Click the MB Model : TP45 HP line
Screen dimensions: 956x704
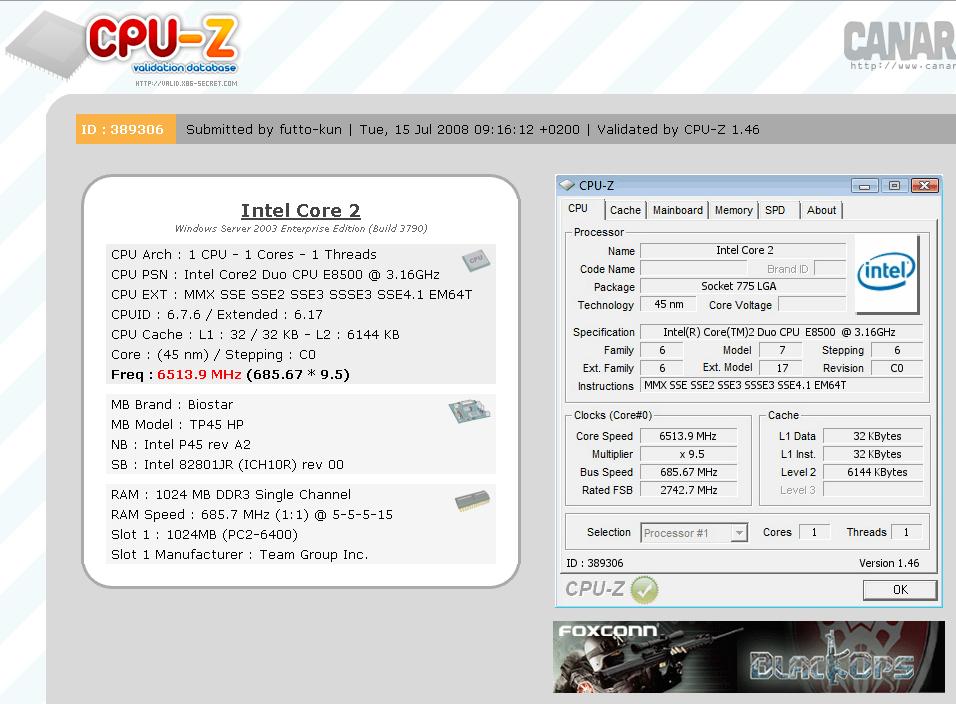(177, 424)
